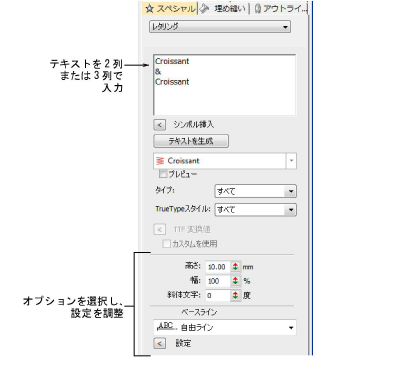Click the テキストを生成 button
This screenshot has height=375, width=393.
191,141
